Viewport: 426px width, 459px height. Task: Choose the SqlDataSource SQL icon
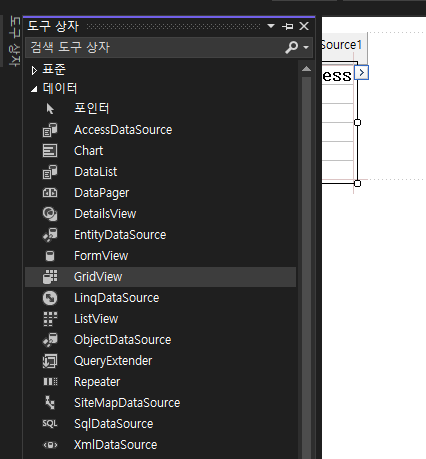tap(50, 424)
